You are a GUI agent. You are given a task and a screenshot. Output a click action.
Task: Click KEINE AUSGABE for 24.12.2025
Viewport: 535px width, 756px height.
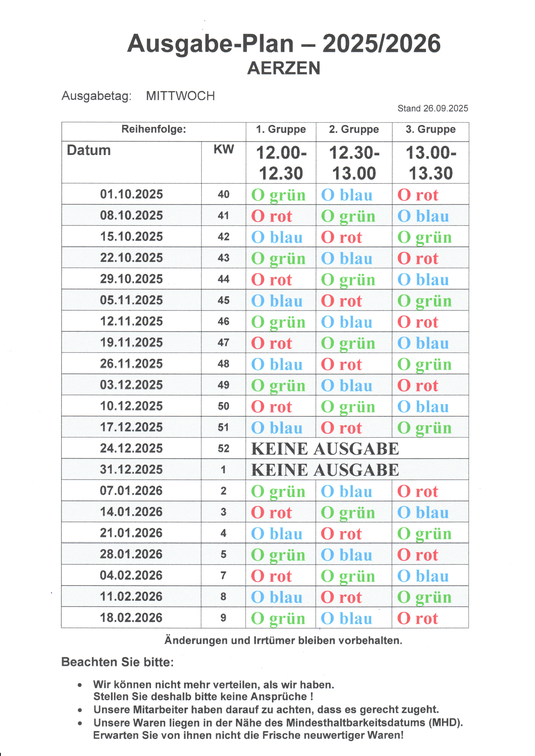[325, 449]
